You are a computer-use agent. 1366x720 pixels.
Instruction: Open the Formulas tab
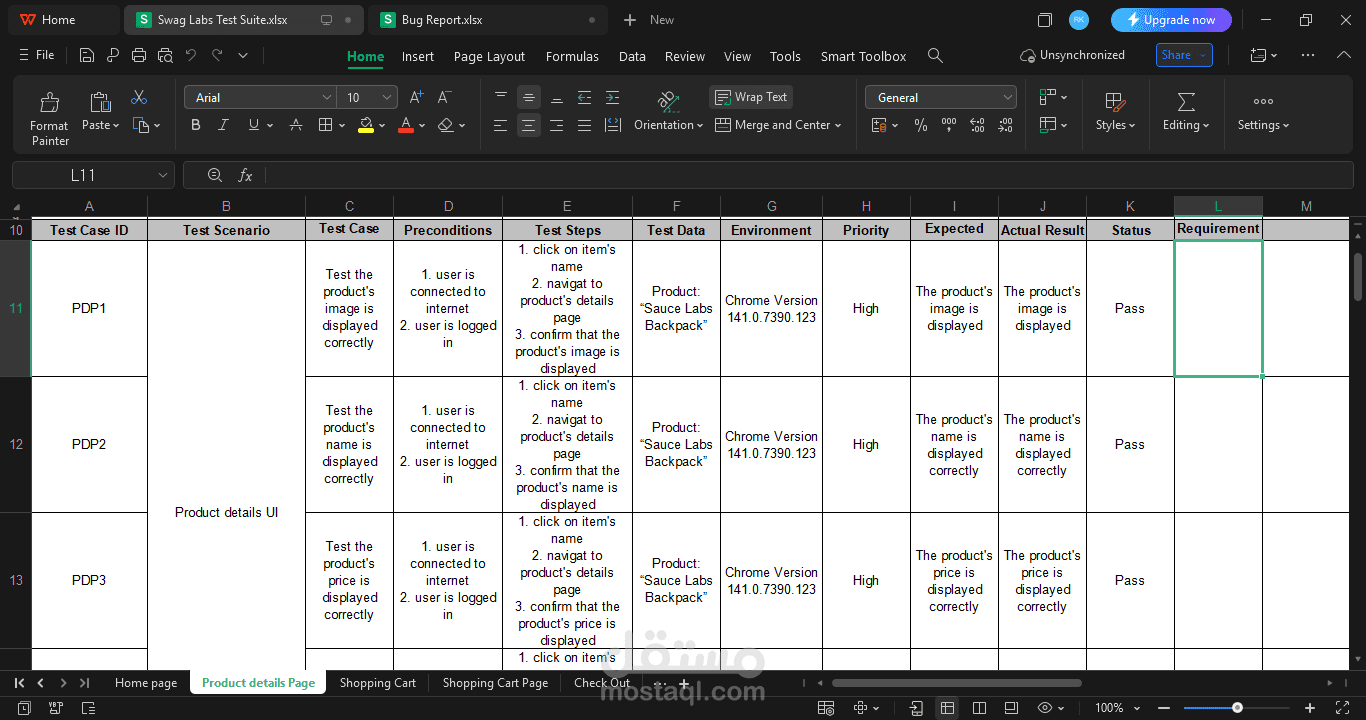click(572, 56)
